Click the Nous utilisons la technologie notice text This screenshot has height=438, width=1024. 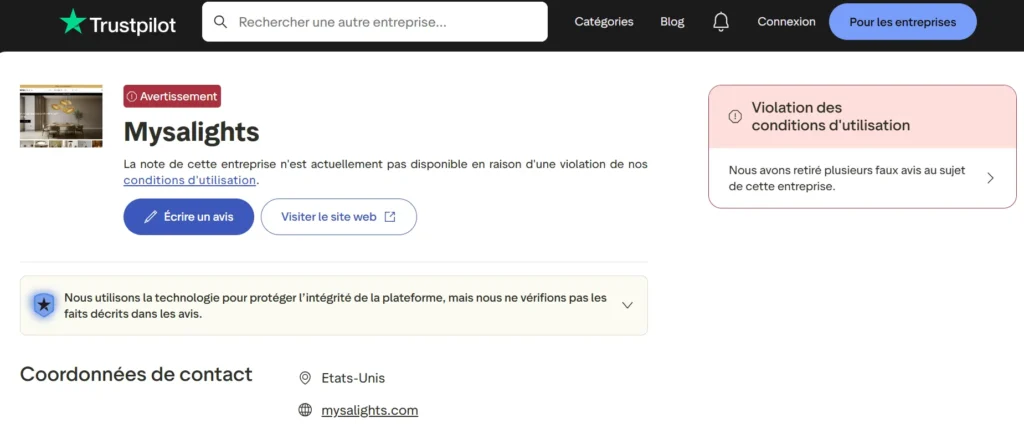(335, 305)
